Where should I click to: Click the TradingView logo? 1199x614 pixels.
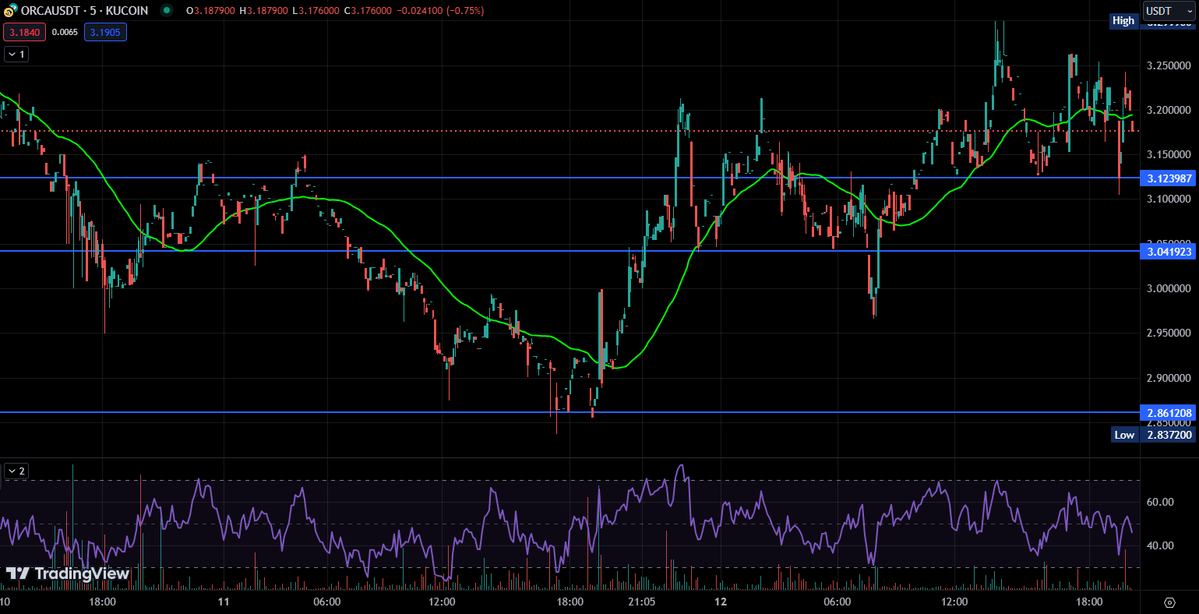67,573
